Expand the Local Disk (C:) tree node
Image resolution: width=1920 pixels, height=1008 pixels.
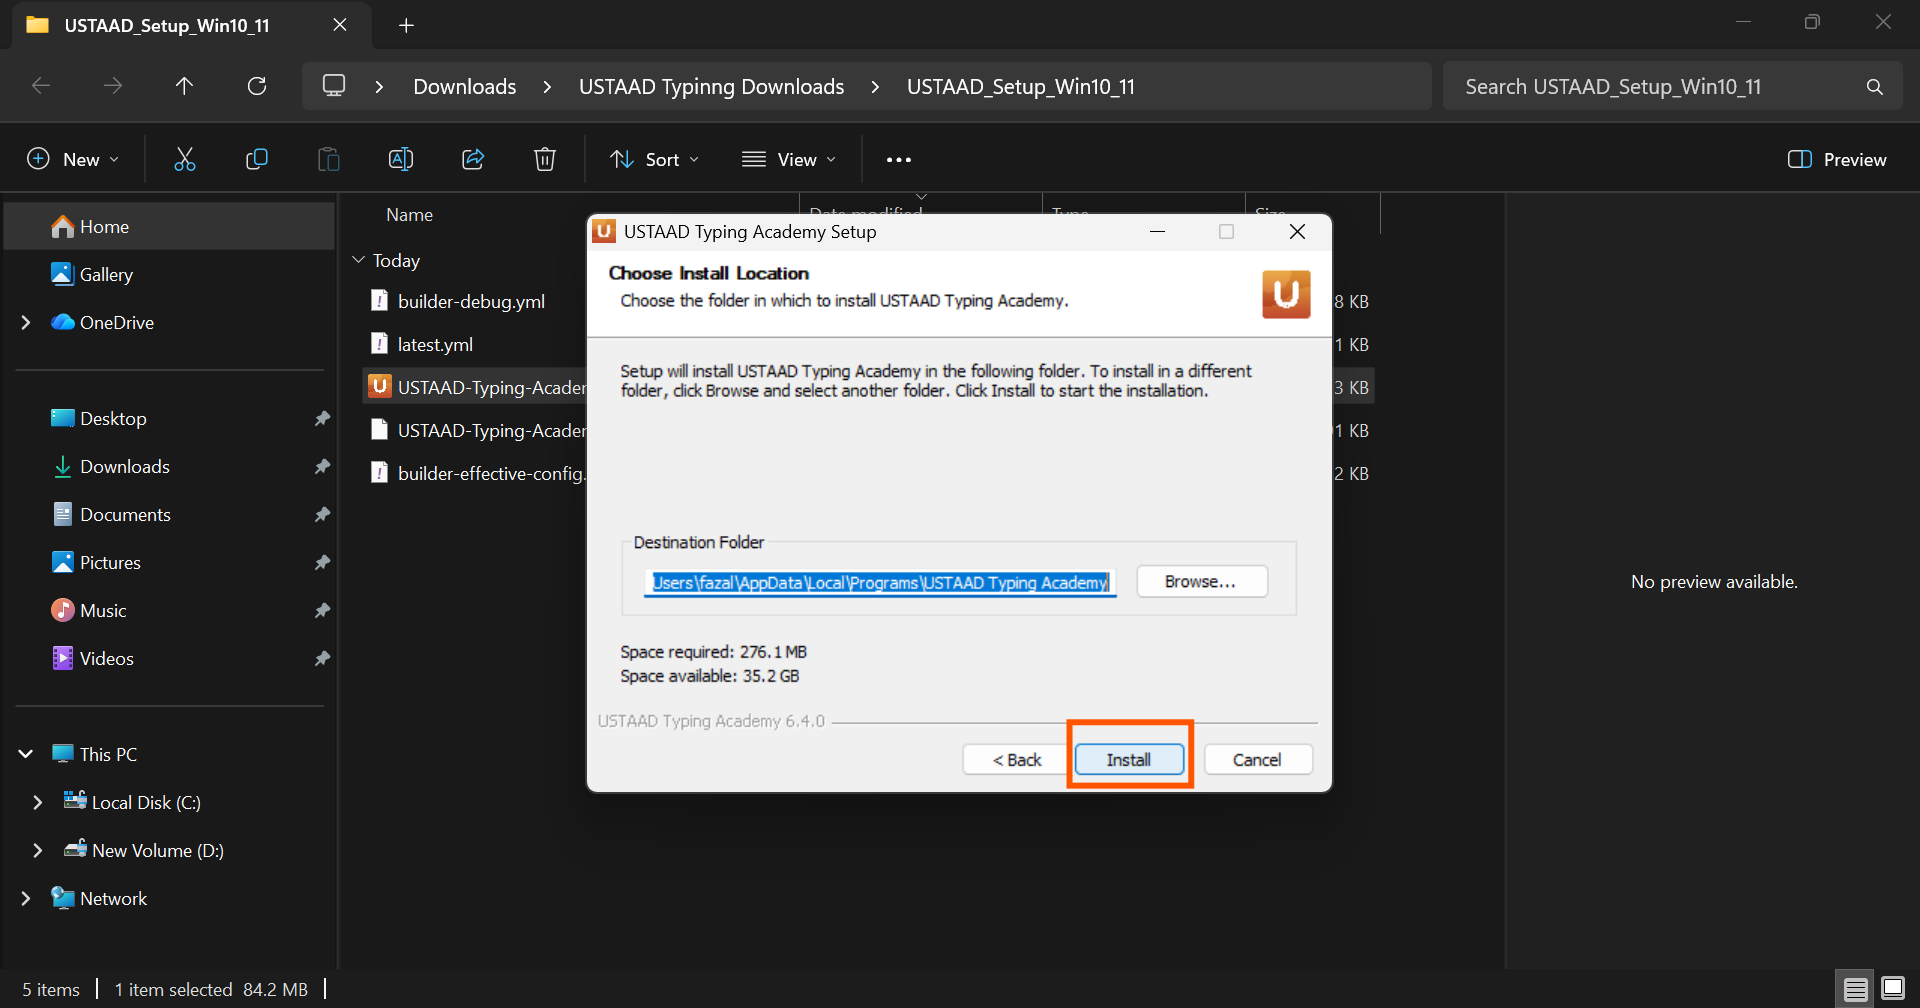(x=38, y=803)
